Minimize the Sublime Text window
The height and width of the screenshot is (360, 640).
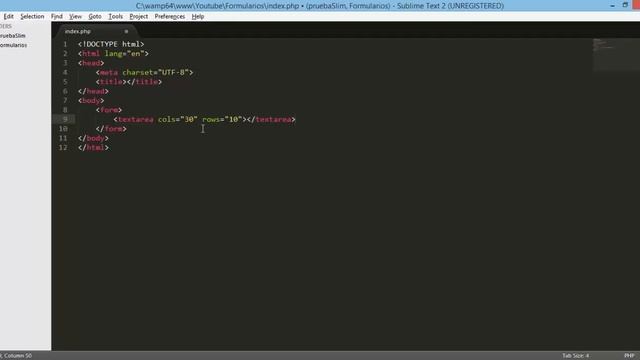612,5
